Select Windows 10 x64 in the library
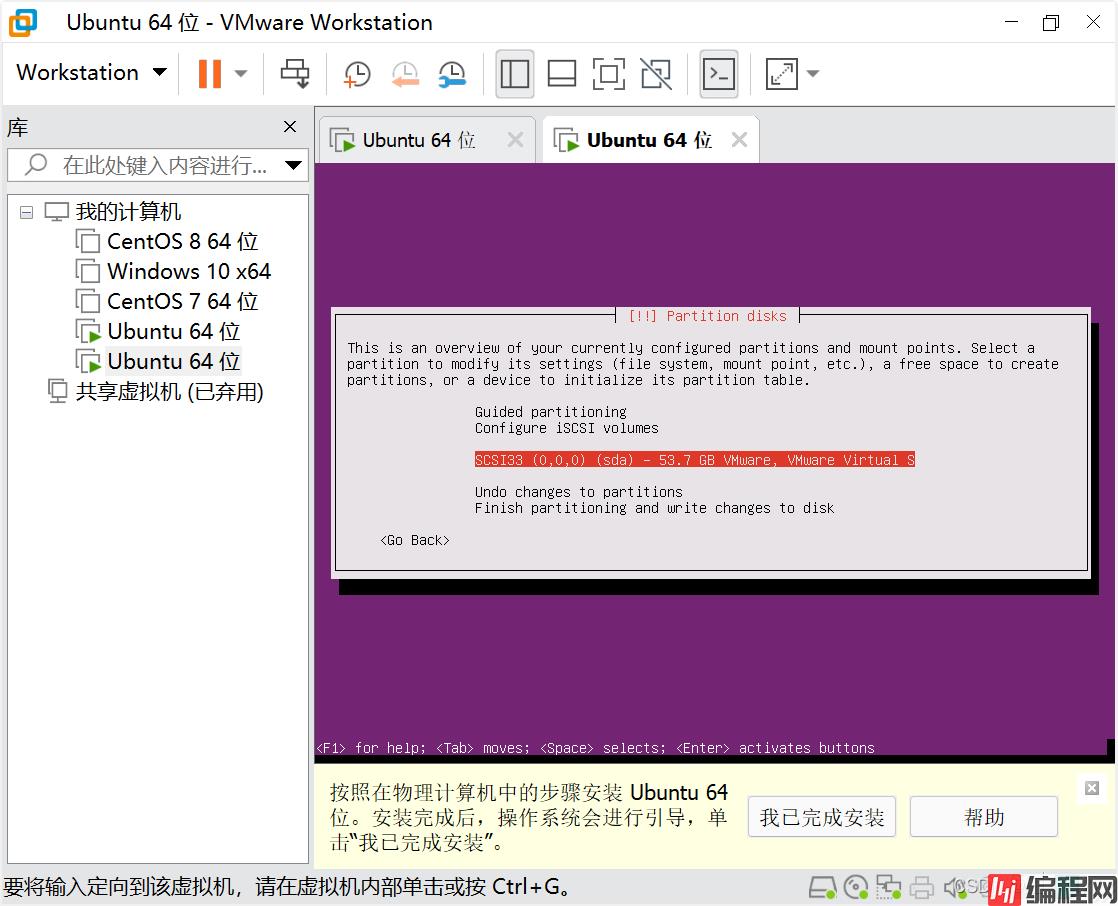This screenshot has width=1118, height=906. click(188, 271)
